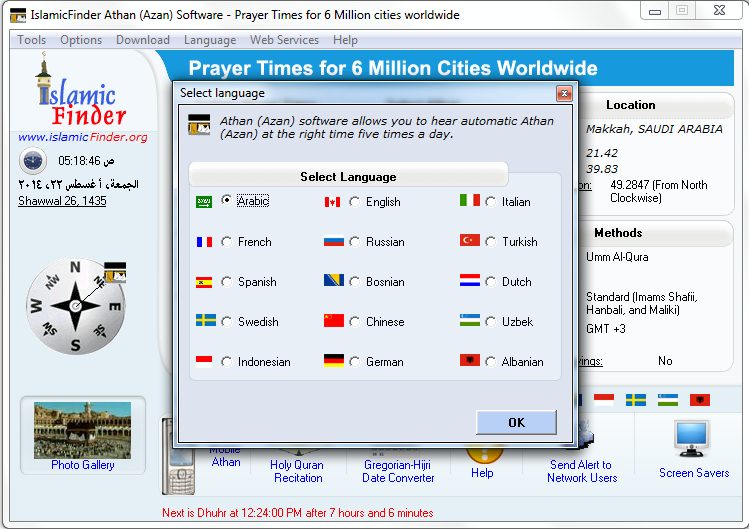
Task: Choose Turkish radio button
Action: (491, 242)
